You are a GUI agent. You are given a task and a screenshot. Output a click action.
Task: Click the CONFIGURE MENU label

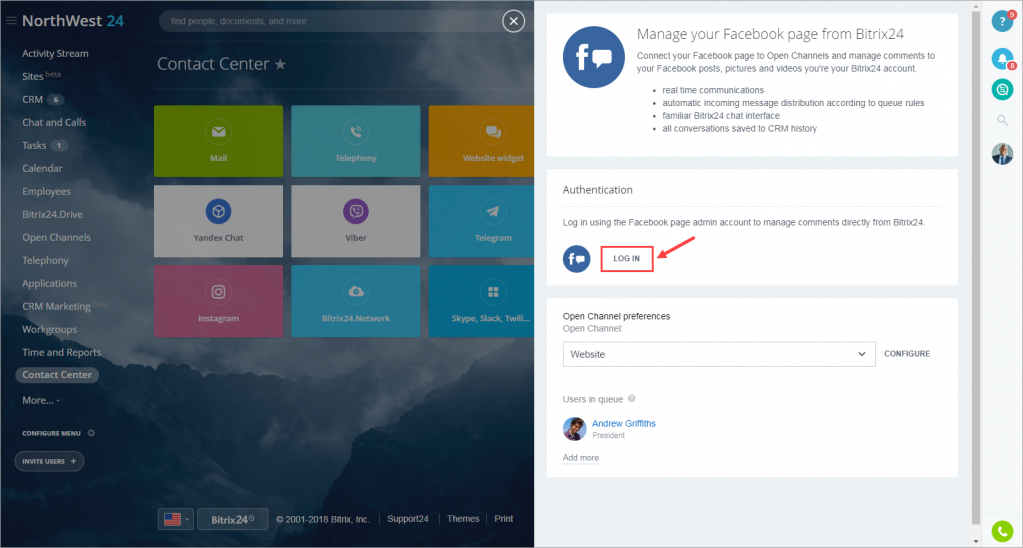coord(52,433)
